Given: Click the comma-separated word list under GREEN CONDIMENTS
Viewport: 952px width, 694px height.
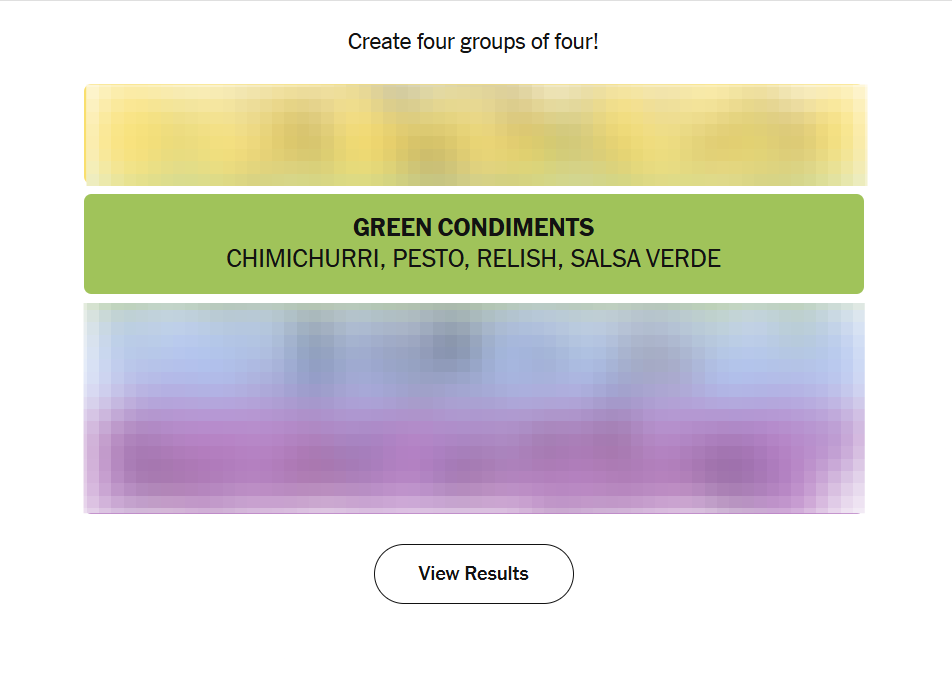Looking at the screenshot, I should click(x=473, y=259).
